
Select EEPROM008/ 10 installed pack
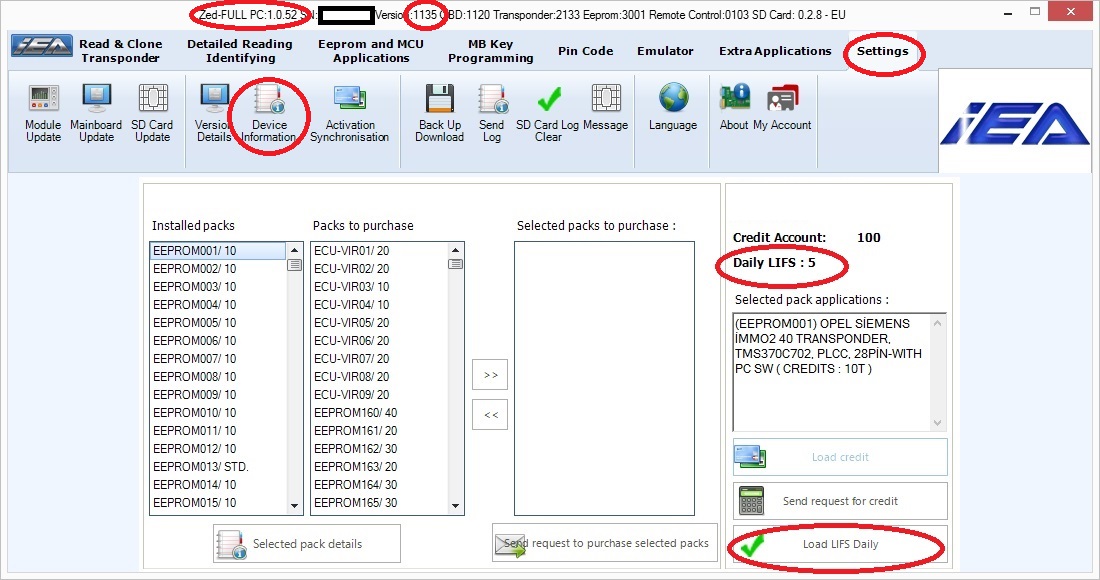tap(217, 377)
